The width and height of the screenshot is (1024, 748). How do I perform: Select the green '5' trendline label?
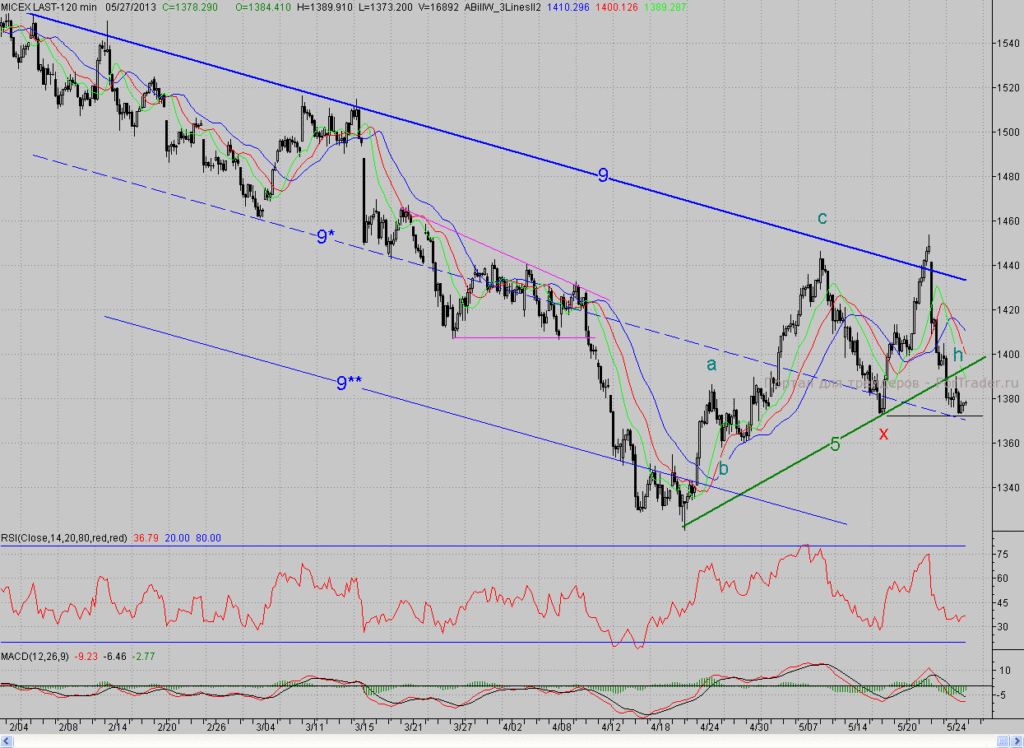click(835, 444)
